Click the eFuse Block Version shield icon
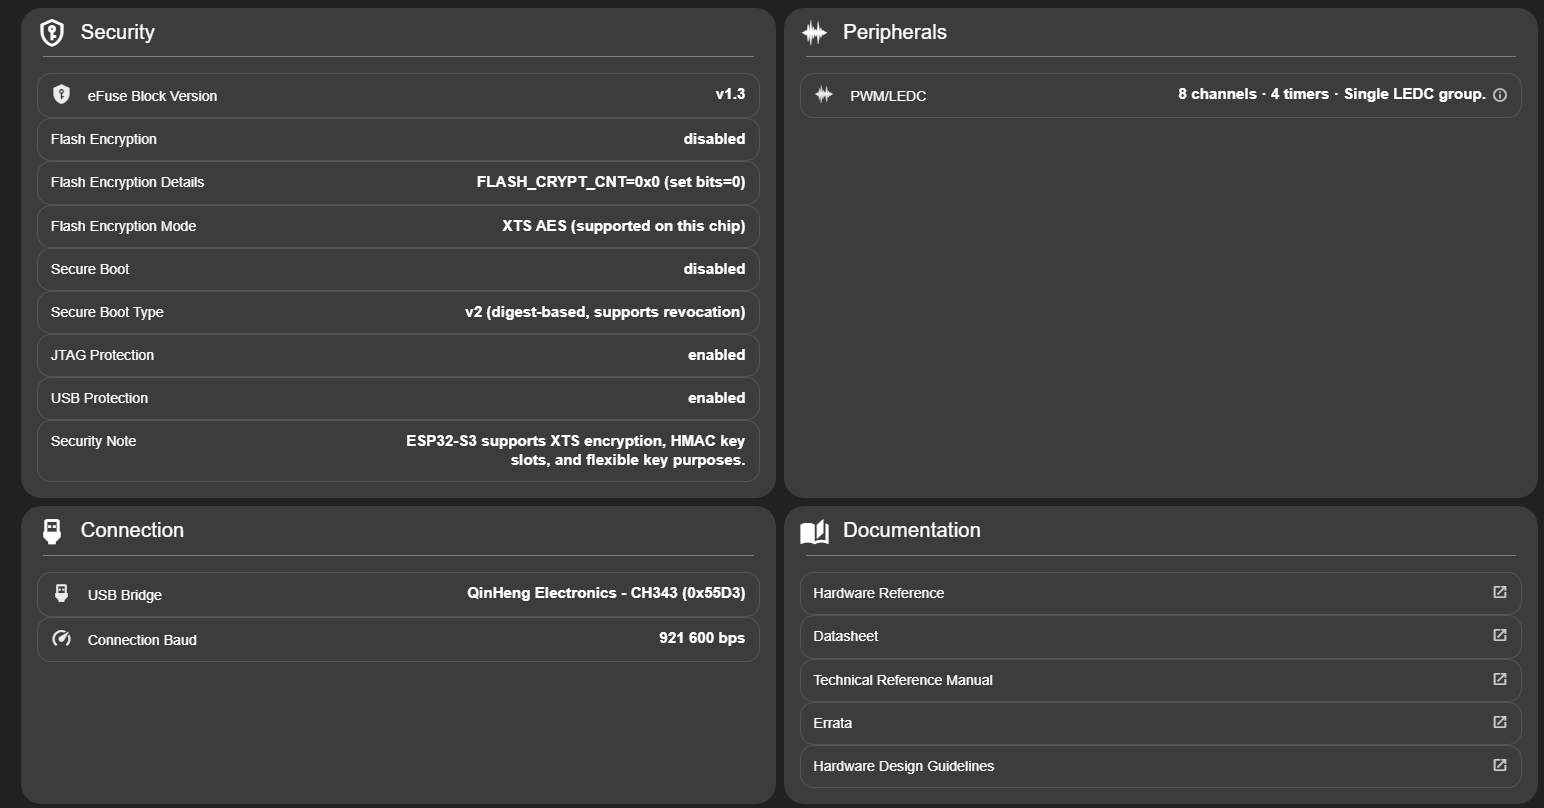Image resolution: width=1544 pixels, height=808 pixels. pos(62,95)
